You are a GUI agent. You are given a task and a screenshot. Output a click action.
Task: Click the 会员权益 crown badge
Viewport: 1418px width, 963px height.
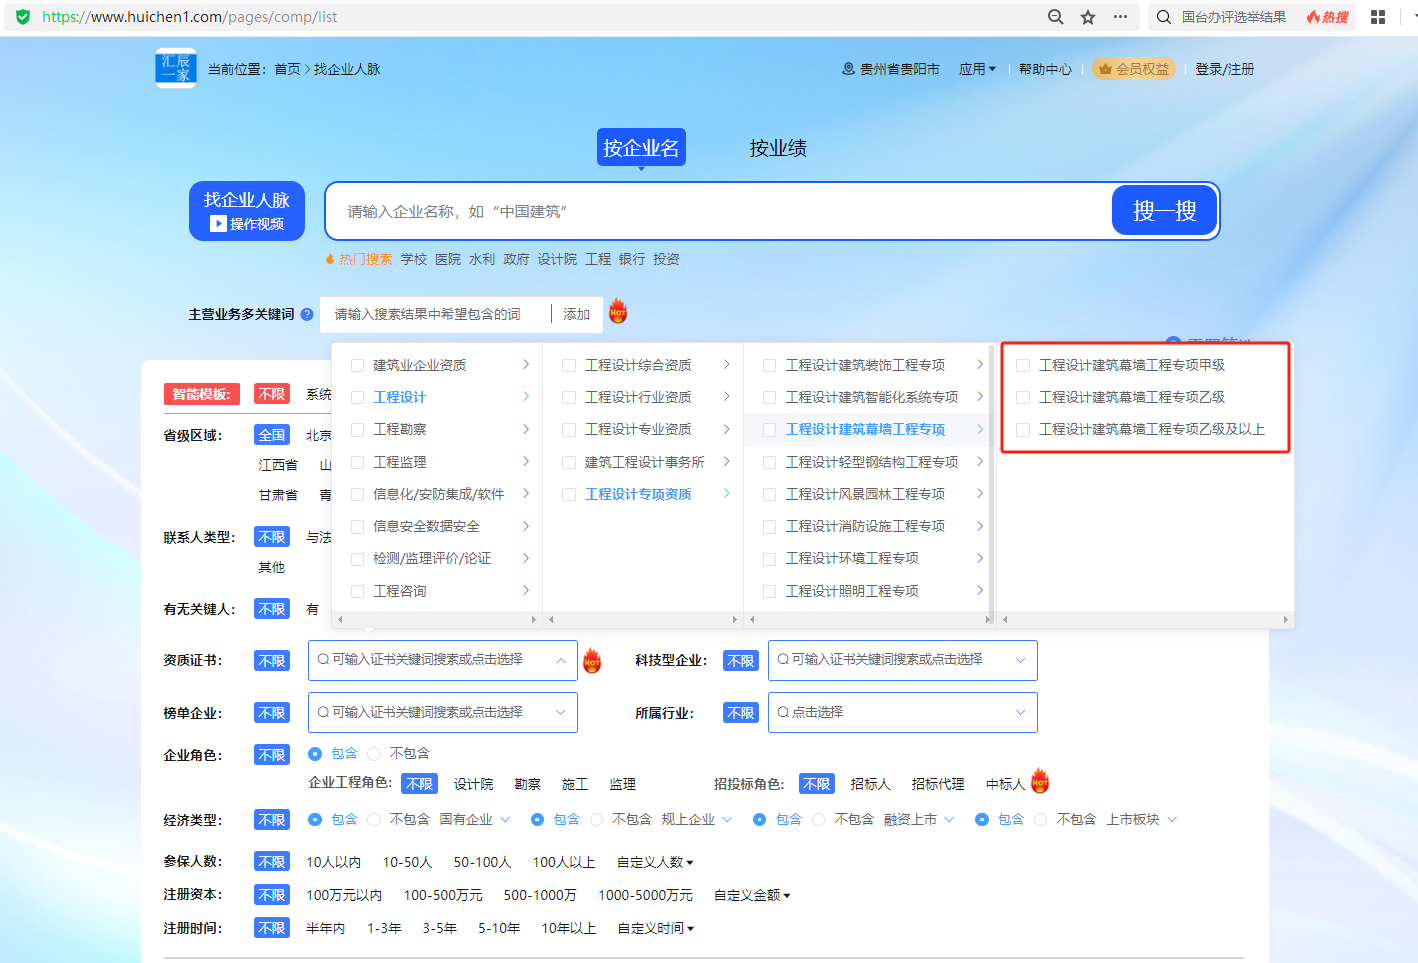pyautogui.click(x=1133, y=69)
